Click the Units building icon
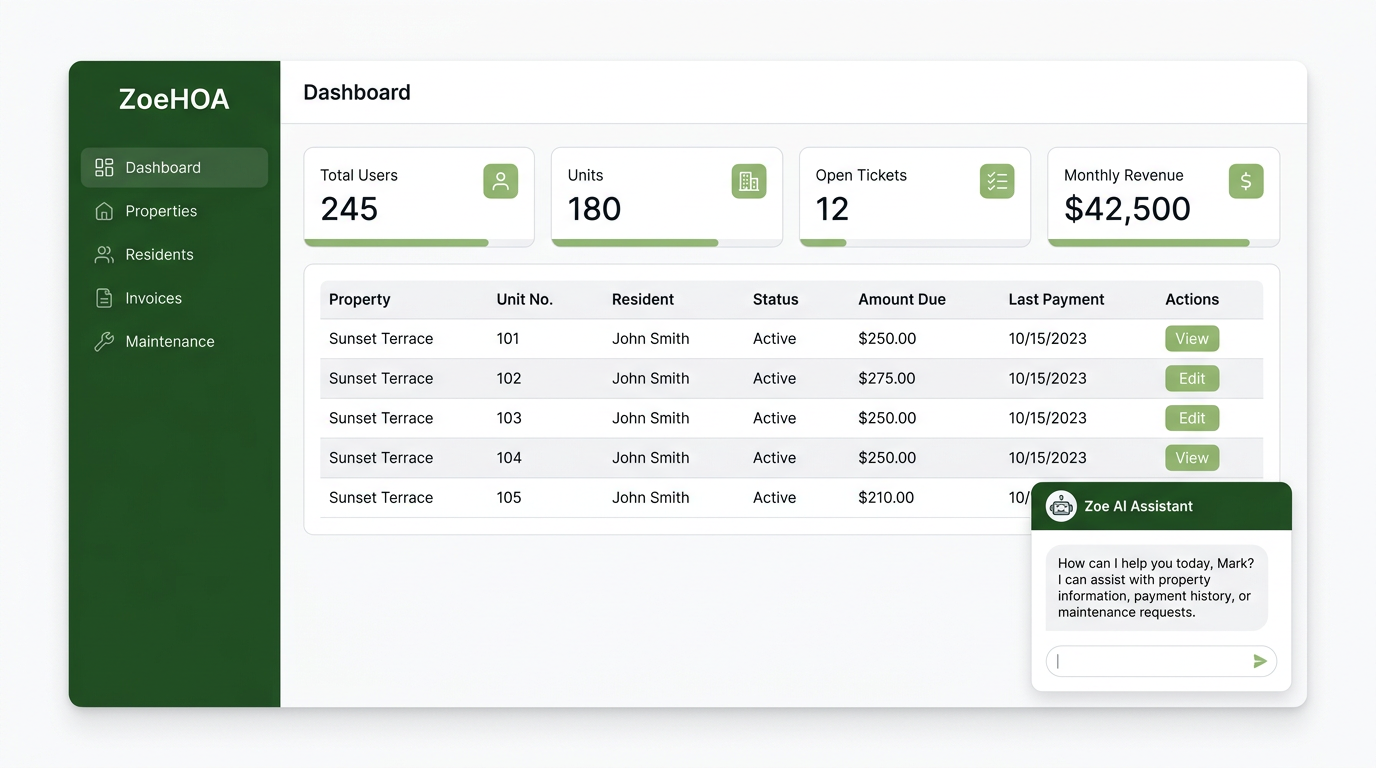This screenshot has height=768, width=1376. point(749,181)
